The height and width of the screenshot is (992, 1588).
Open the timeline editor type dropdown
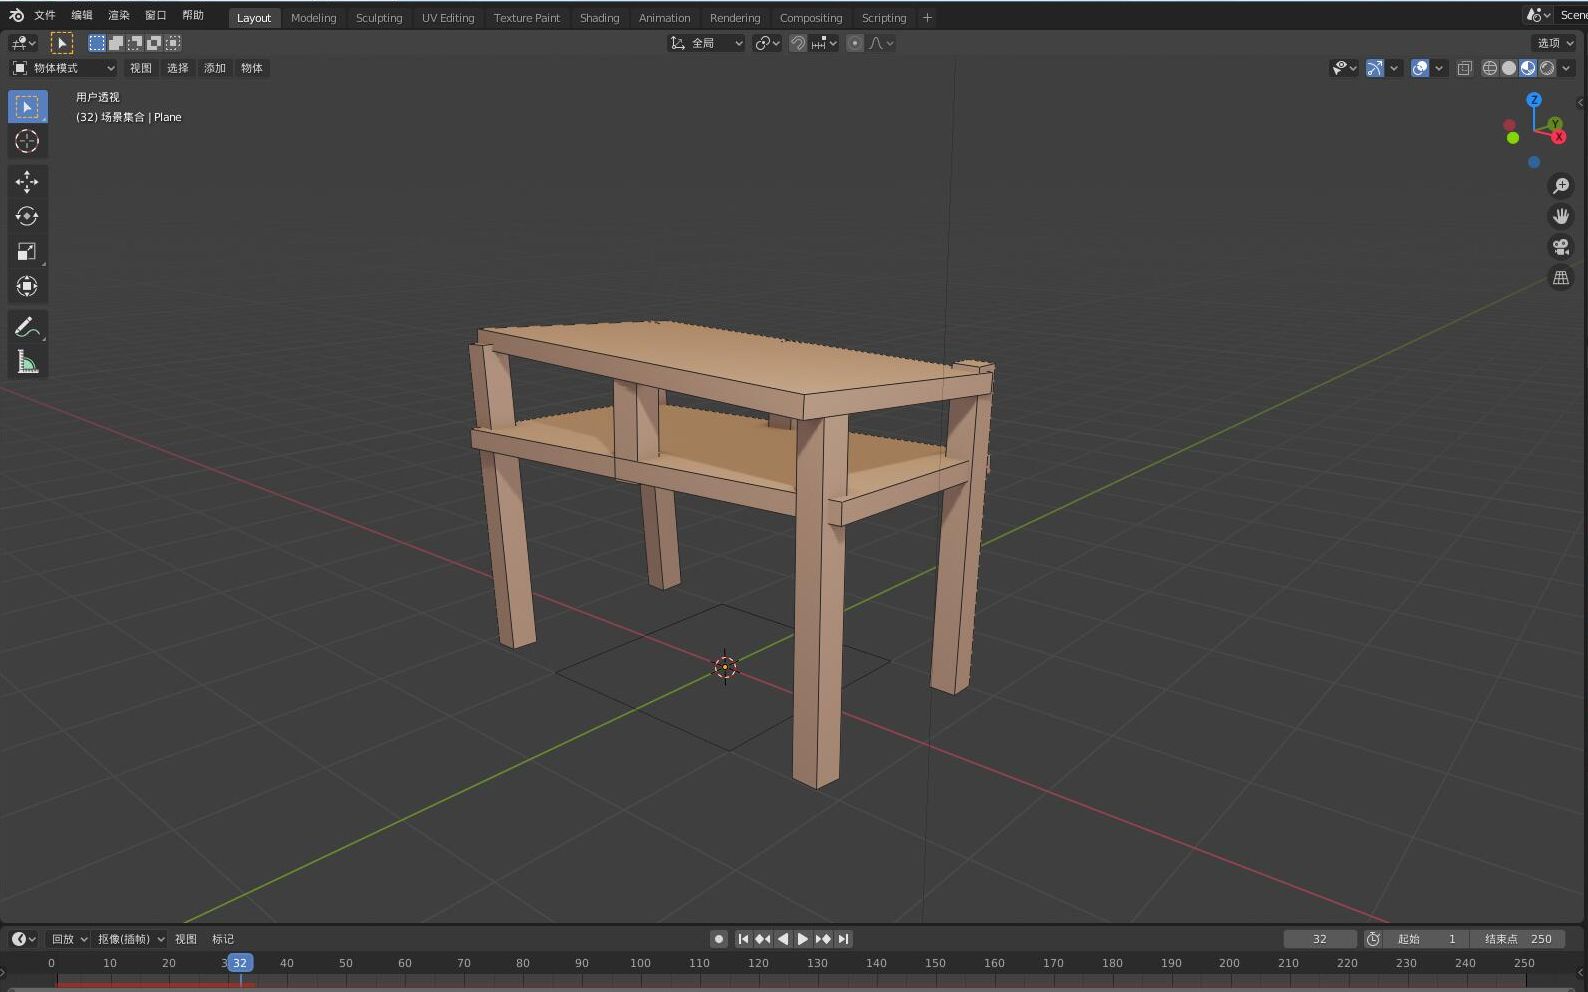tap(23, 939)
